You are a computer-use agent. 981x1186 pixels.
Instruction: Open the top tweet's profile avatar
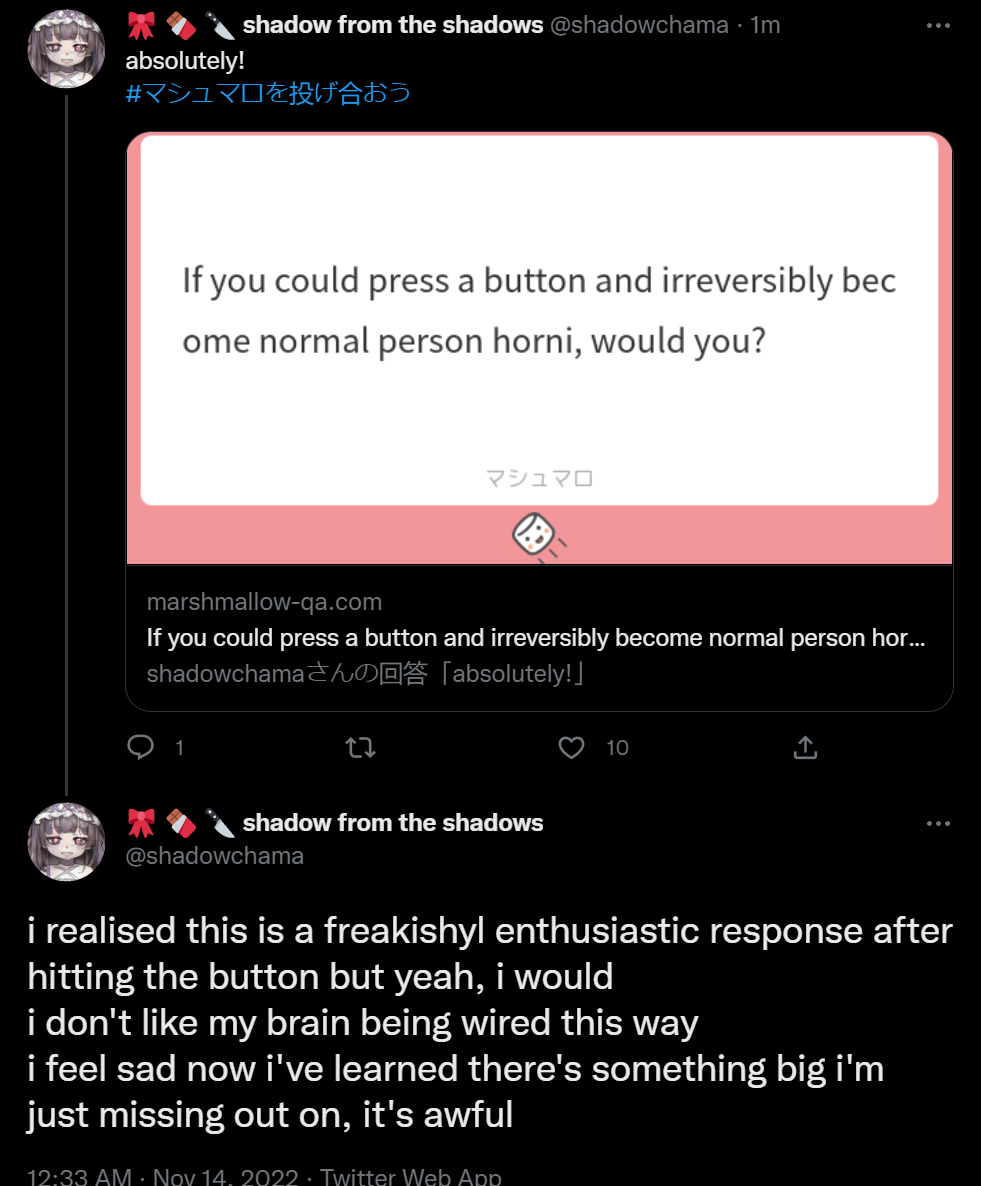tap(66, 49)
